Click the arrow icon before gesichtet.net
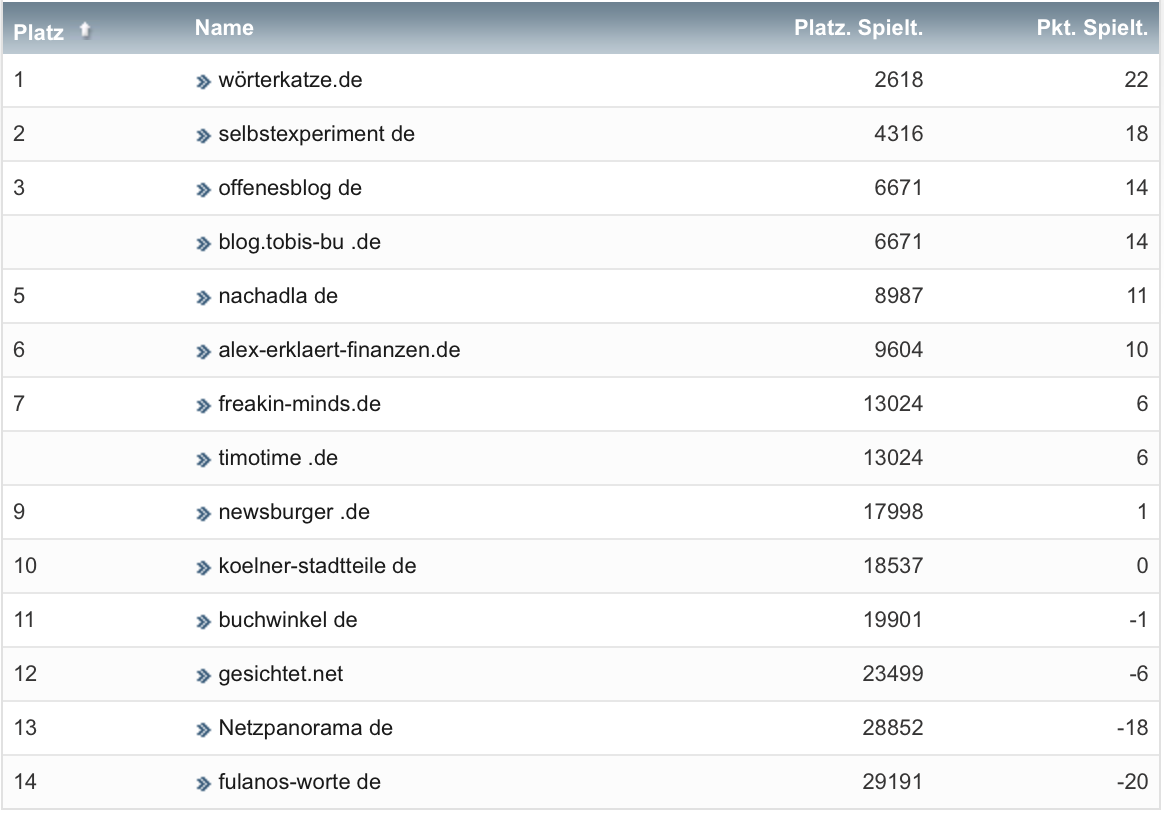1164x814 pixels. click(x=203, y=676)
